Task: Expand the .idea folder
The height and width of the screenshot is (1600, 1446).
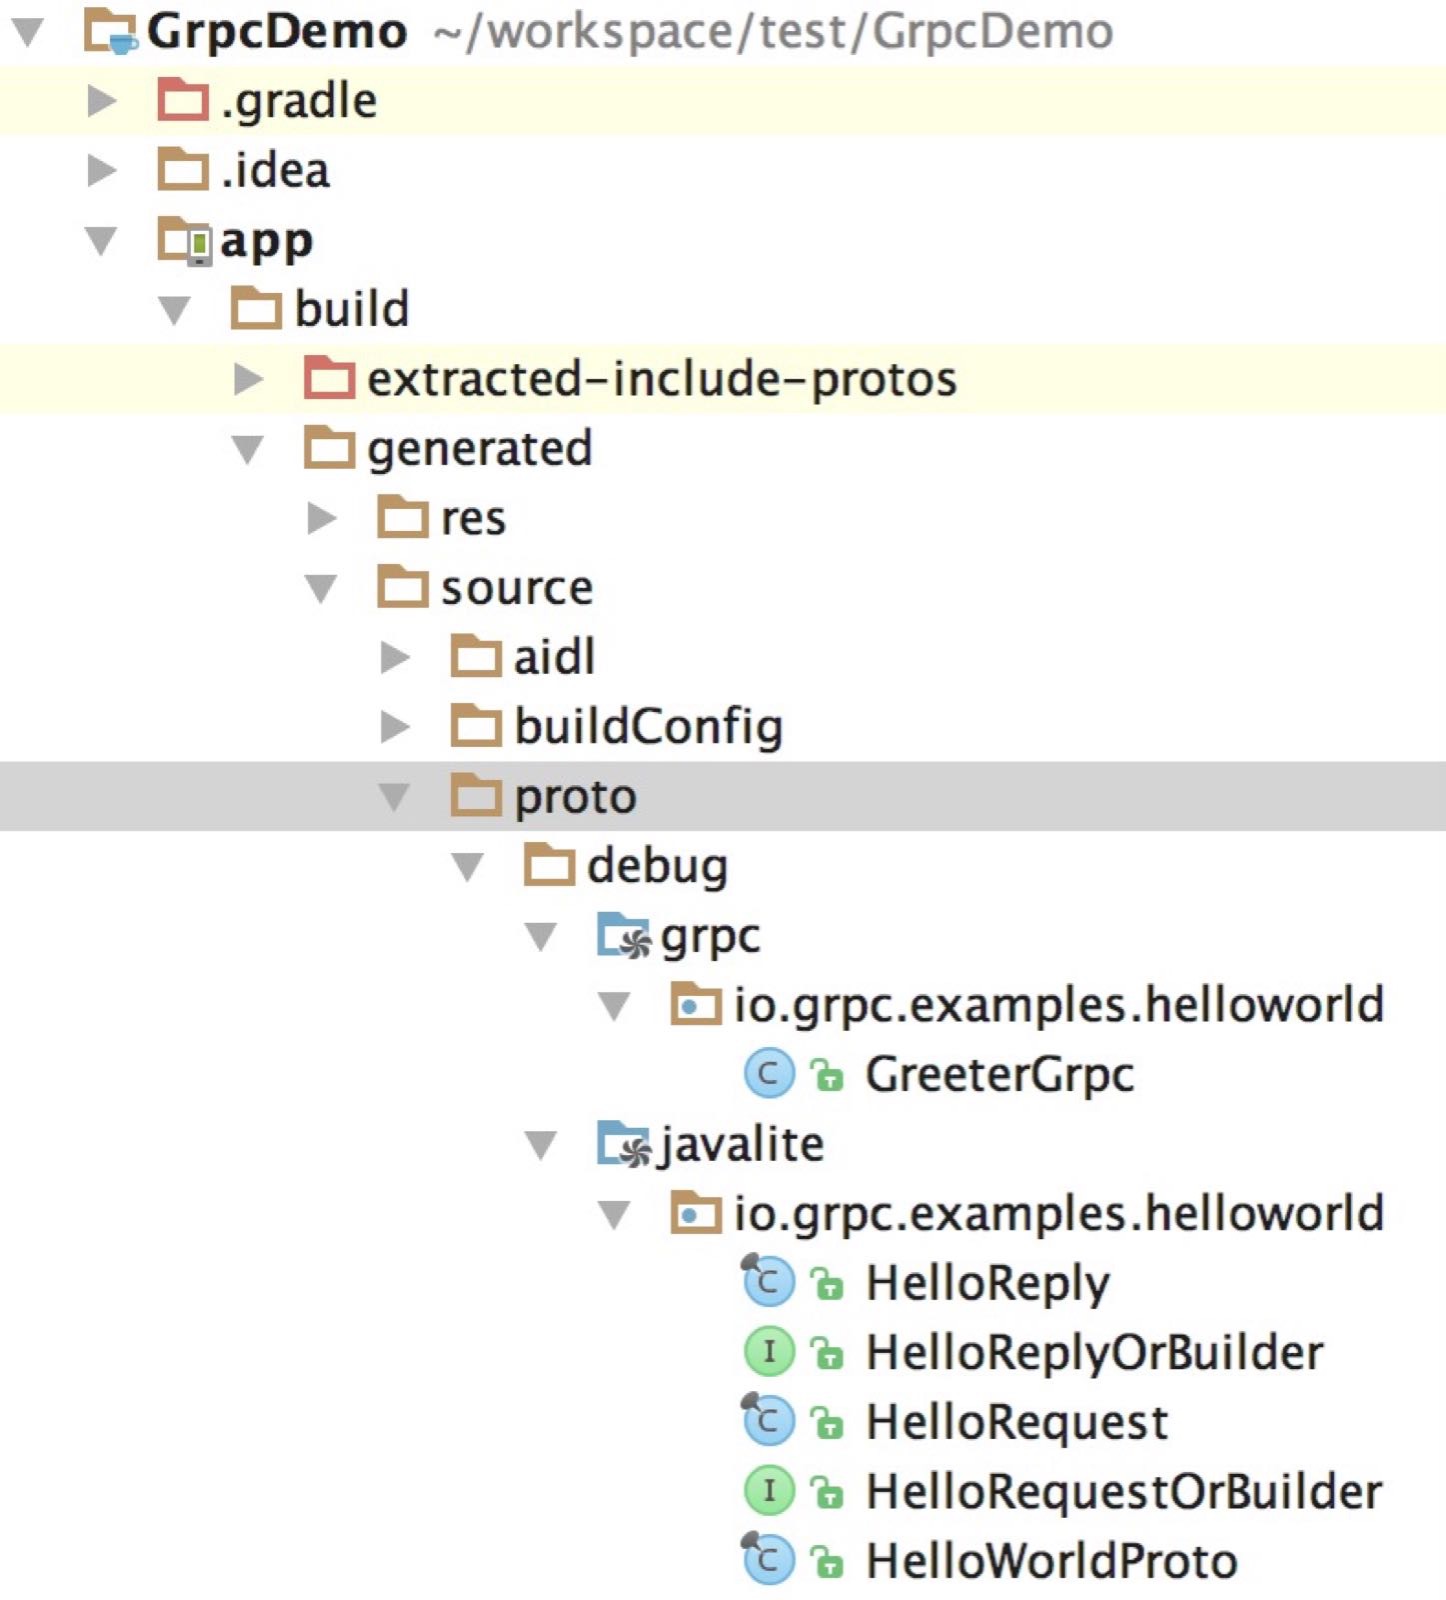Action: 101,170
